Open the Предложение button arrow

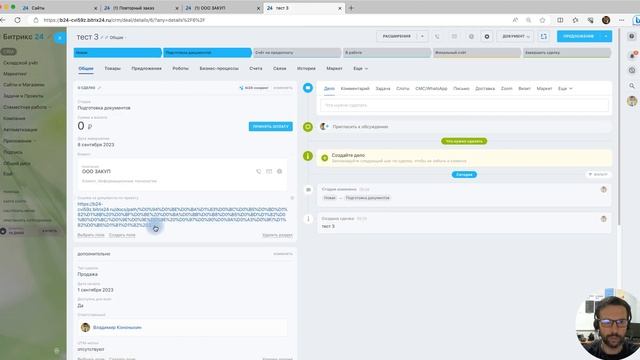tap(606, 36)
